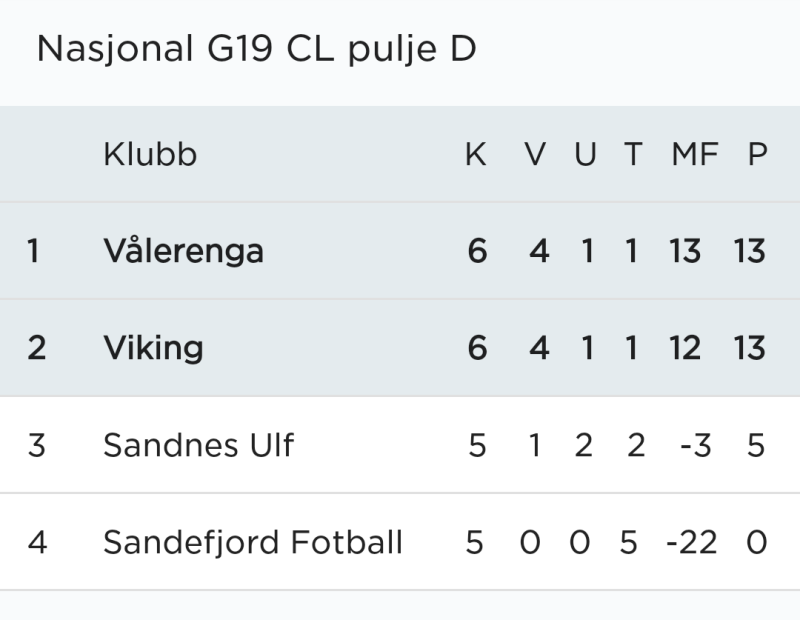
Task: Click Viking's goal difference value 12
Action: pos(686,348)
